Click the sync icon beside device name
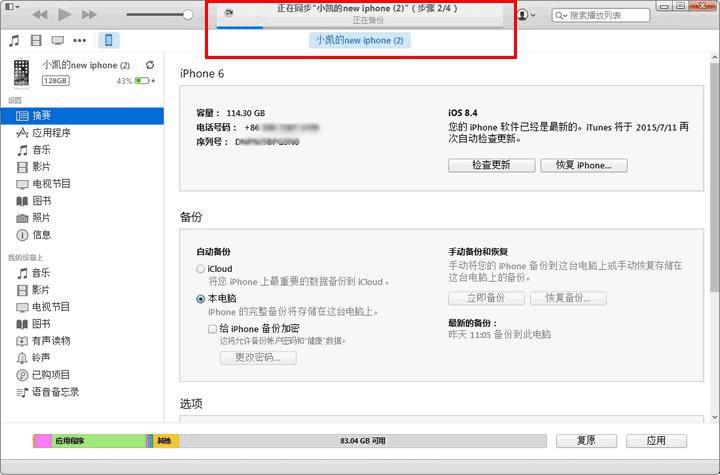The image size is (720, 475). coord(150,65)
